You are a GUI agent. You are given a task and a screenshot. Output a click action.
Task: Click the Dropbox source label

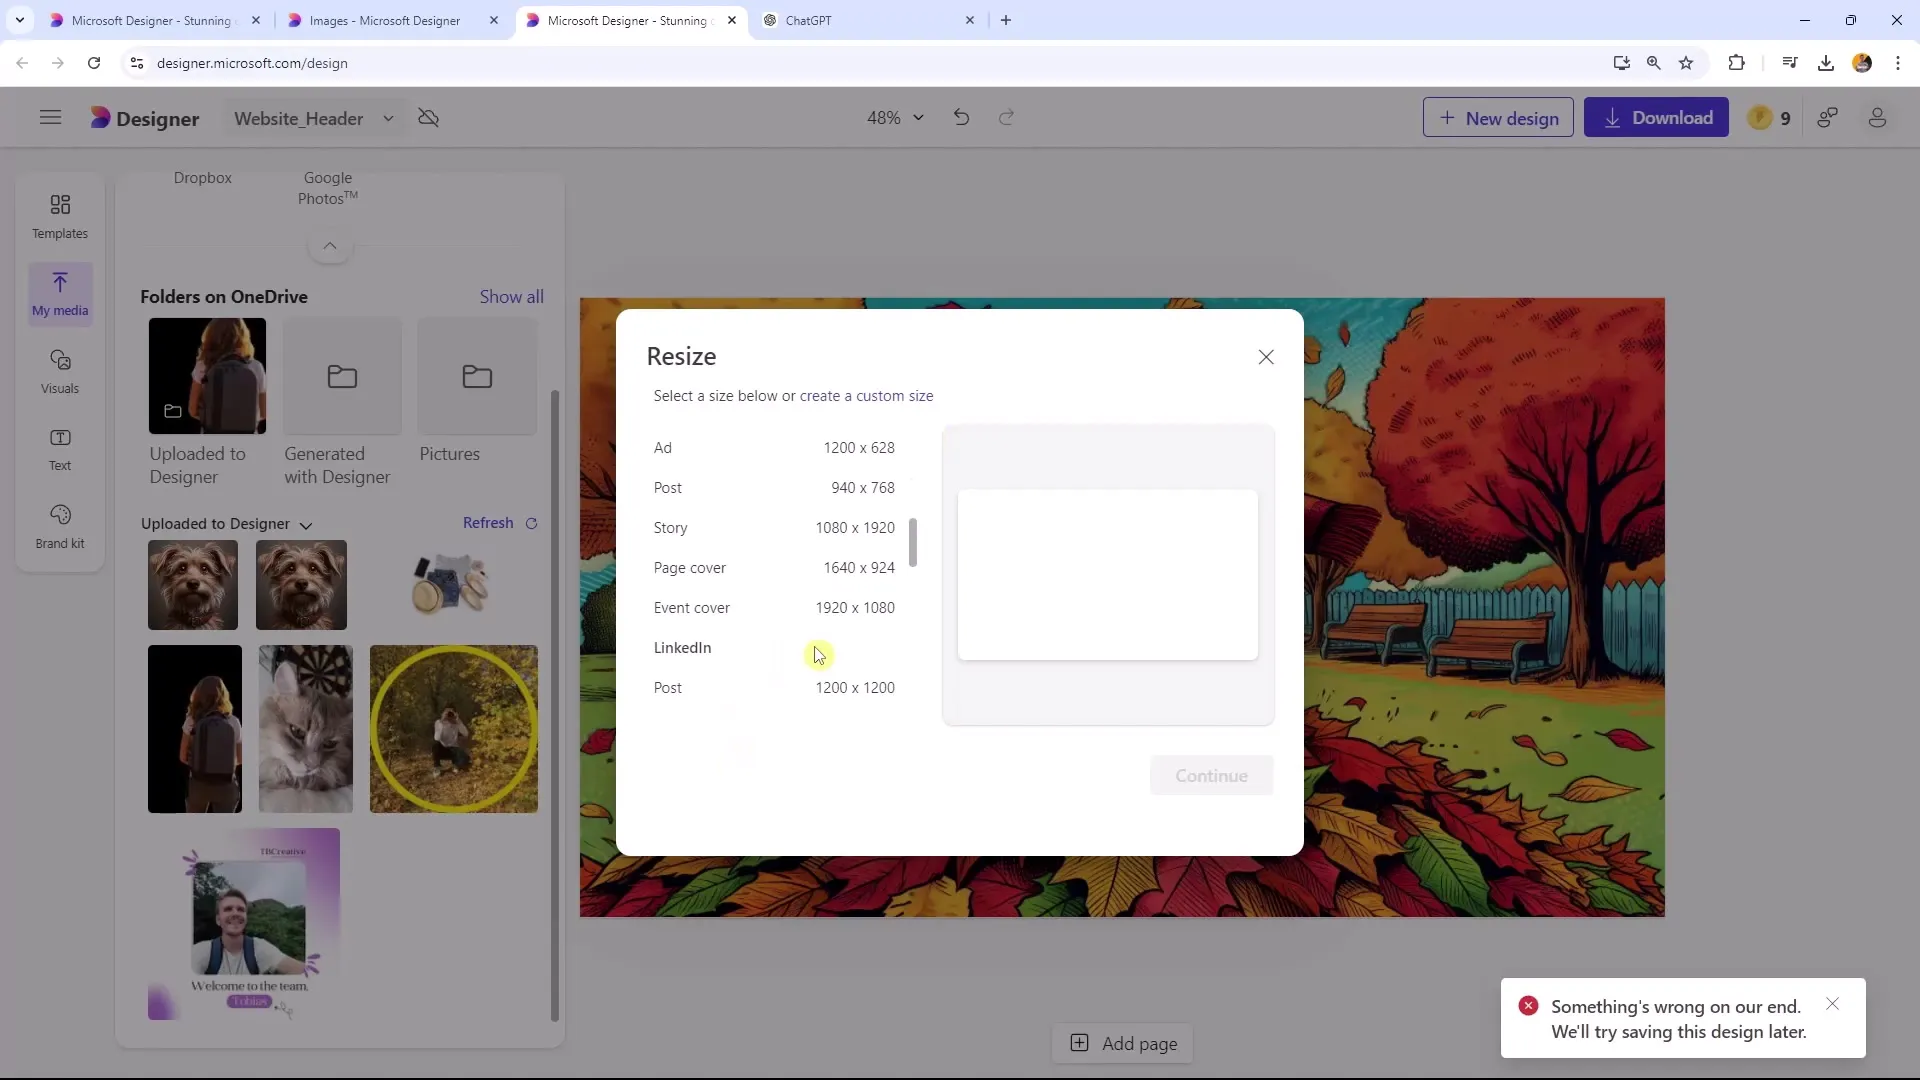point(202,178)
